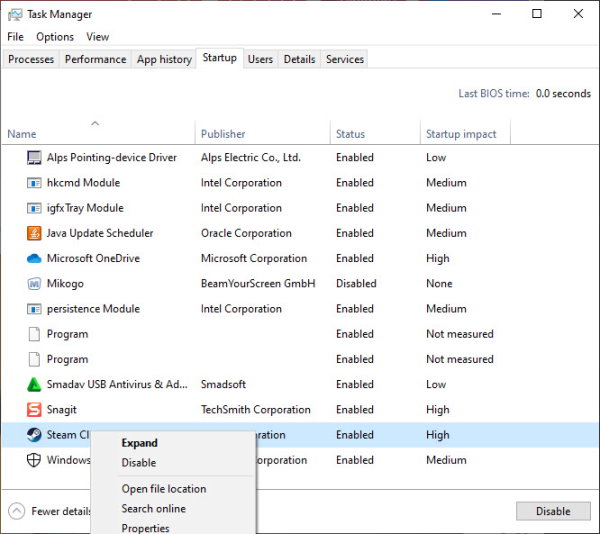Click the Smadav USB Antivirus icon
Image resolution: width=600 pixels, height=534 pixels.
[35, 384]
